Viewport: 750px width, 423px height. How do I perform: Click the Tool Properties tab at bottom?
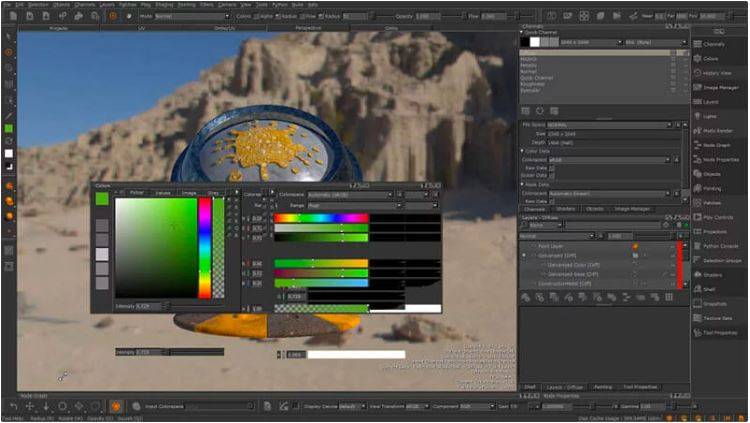[640, 386]
